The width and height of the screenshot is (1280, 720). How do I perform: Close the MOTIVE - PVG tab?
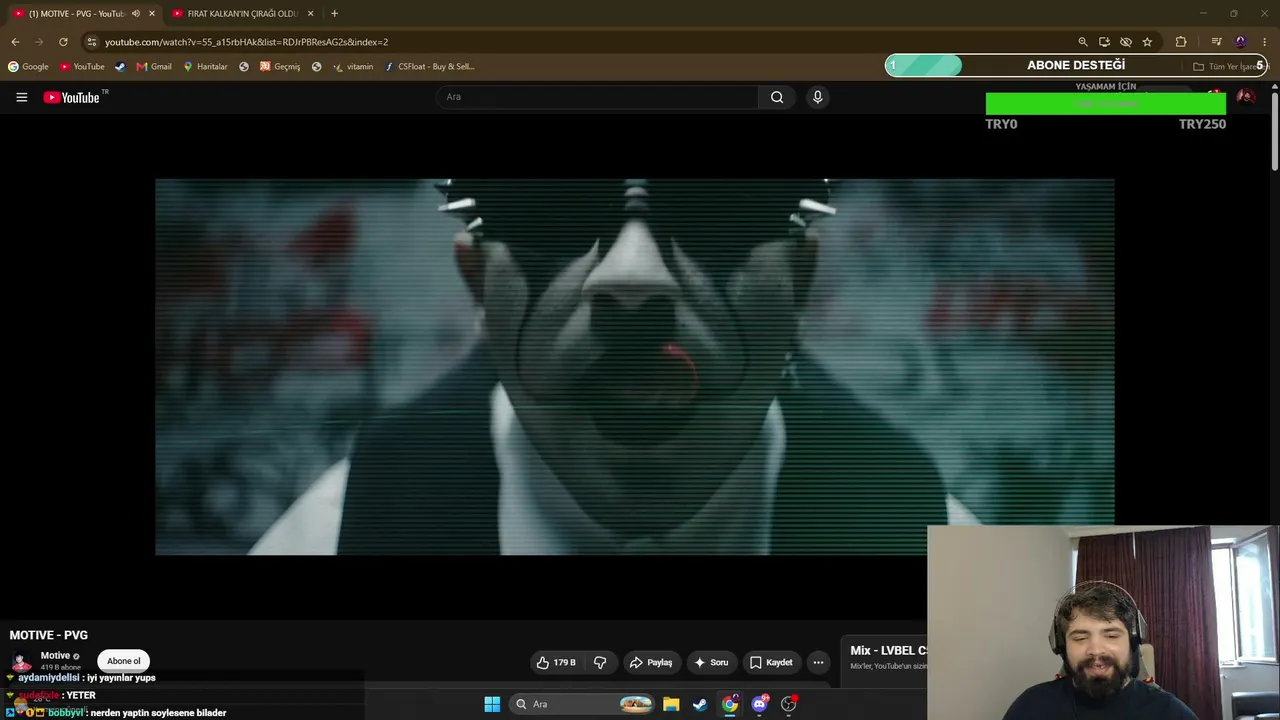click(x=152, y=14)
